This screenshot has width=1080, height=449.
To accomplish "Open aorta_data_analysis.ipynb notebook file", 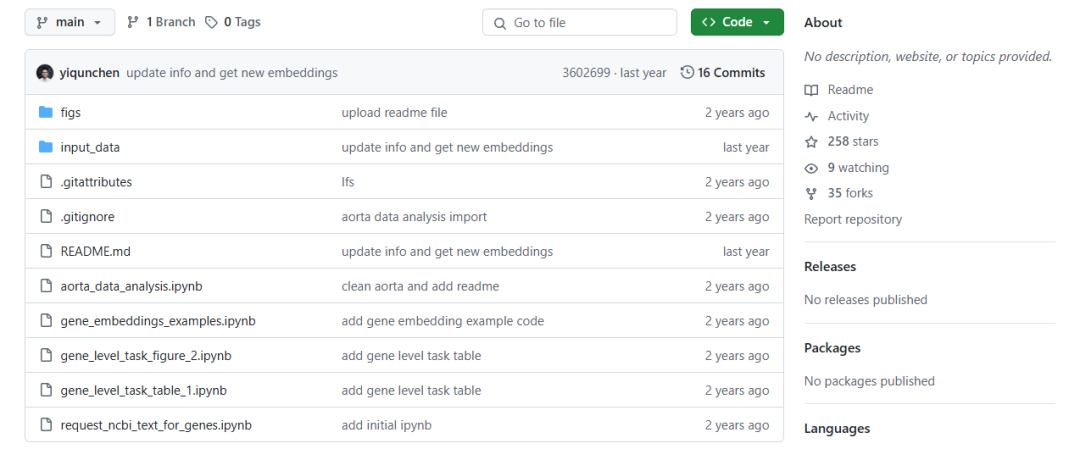I will click(x=131, y=287).
